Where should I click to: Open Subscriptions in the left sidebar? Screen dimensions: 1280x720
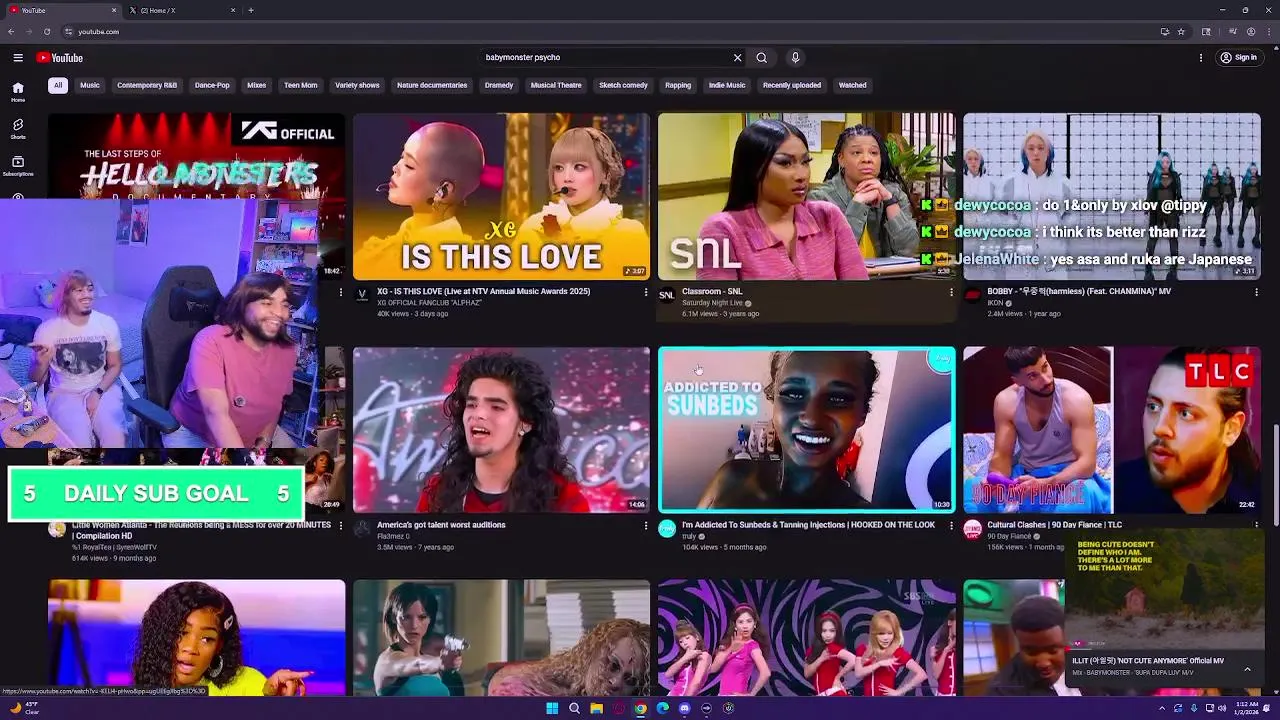point(18,166)
